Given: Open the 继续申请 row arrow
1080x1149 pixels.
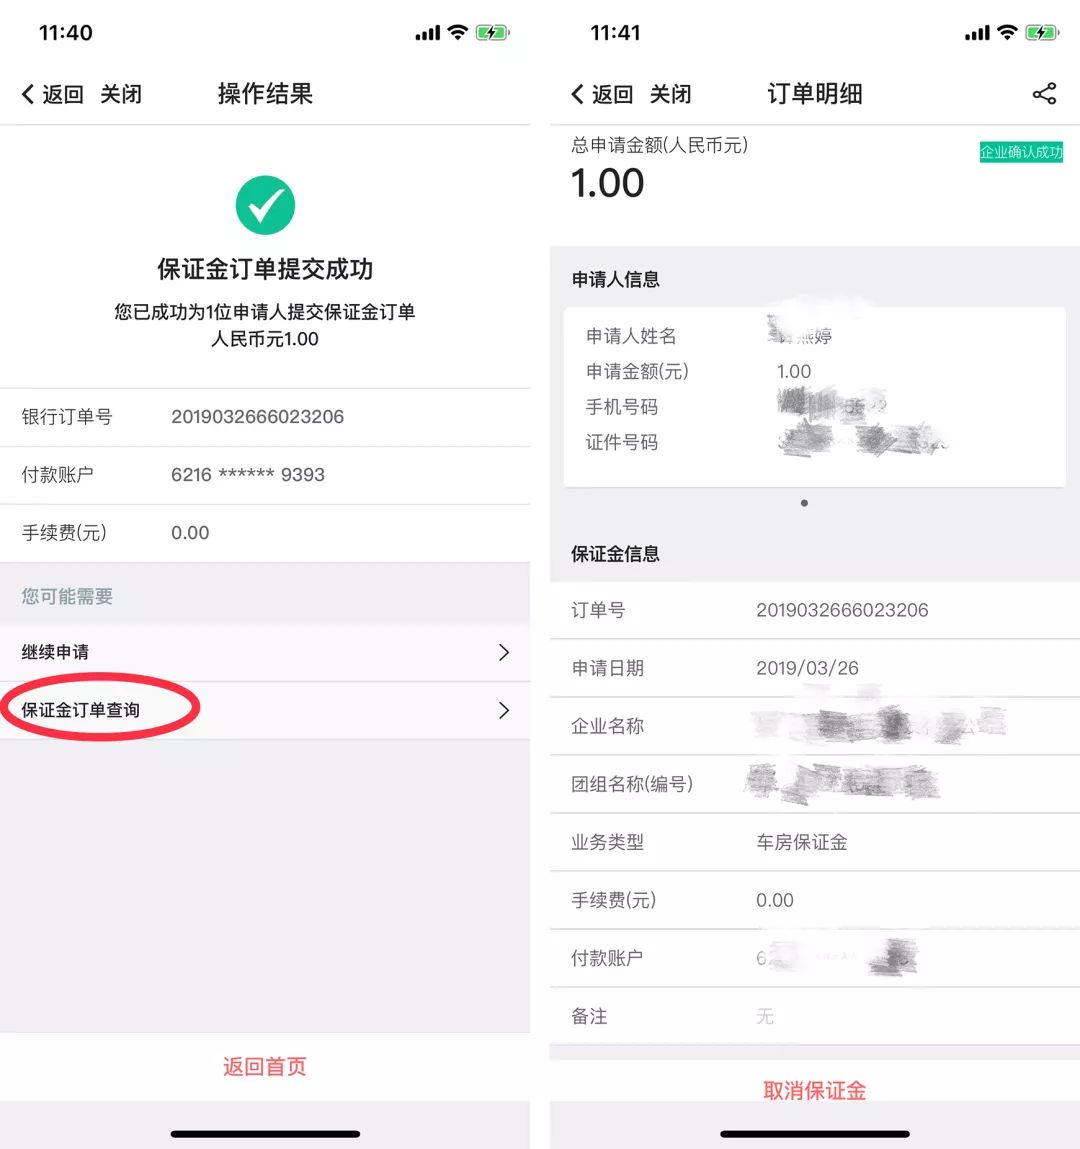Looking at the screenshot, I should [x=503, y=652].
